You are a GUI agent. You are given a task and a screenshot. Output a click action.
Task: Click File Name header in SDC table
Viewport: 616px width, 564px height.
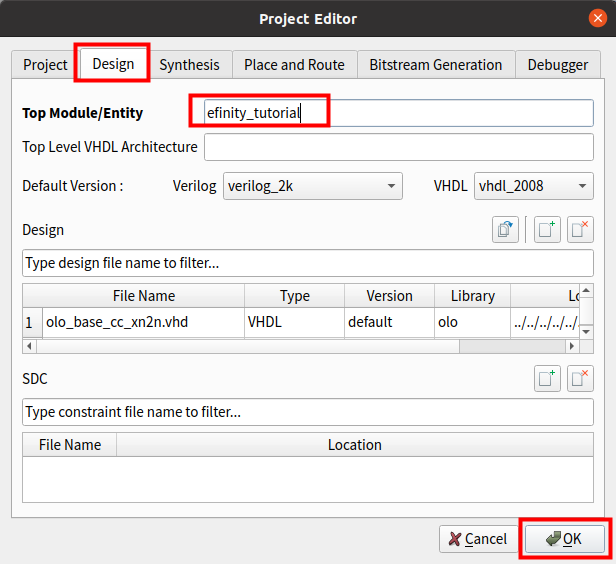point(70,445)
